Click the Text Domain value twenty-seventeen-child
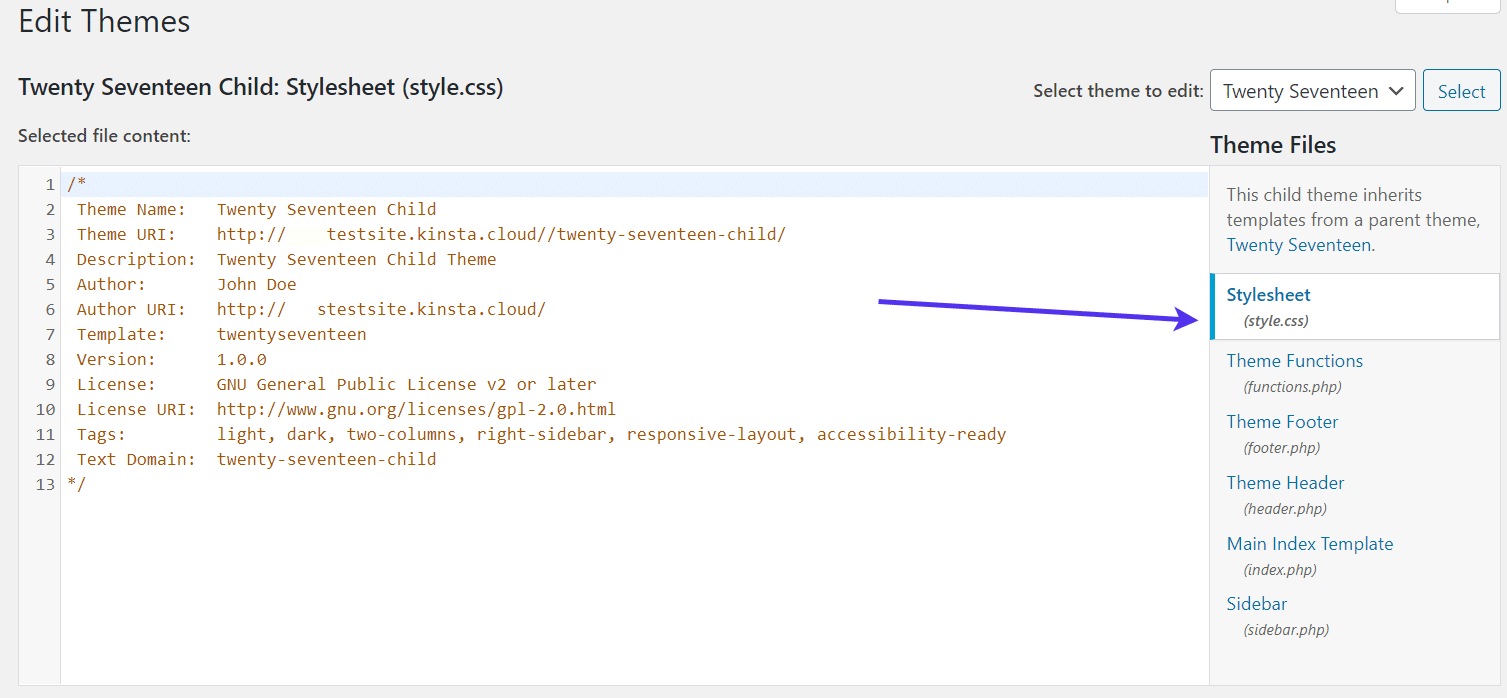 click(327, 458)
